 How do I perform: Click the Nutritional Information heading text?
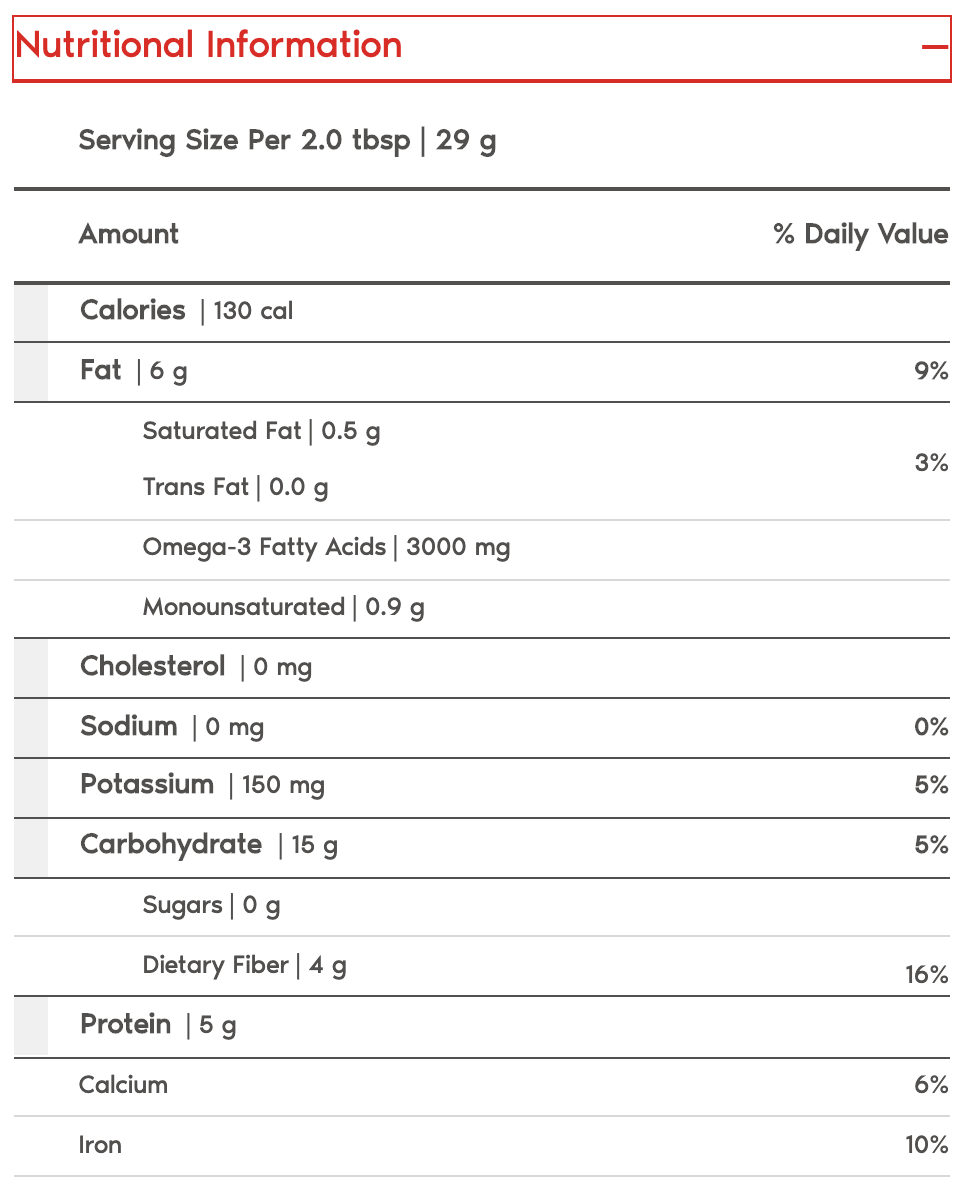(x=209, y=45)
